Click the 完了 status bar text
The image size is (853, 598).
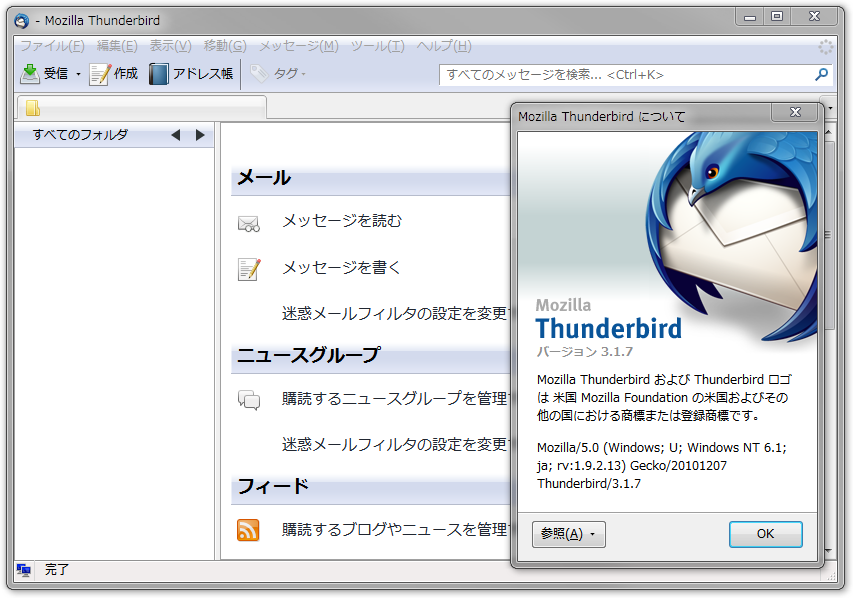click(x=57, y=570)
